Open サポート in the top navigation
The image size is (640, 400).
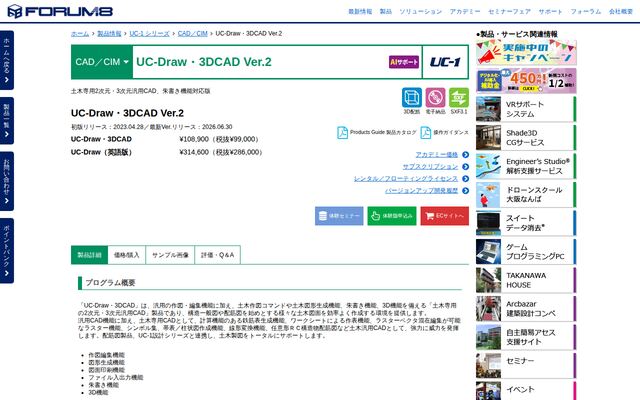tap(550, 11)
